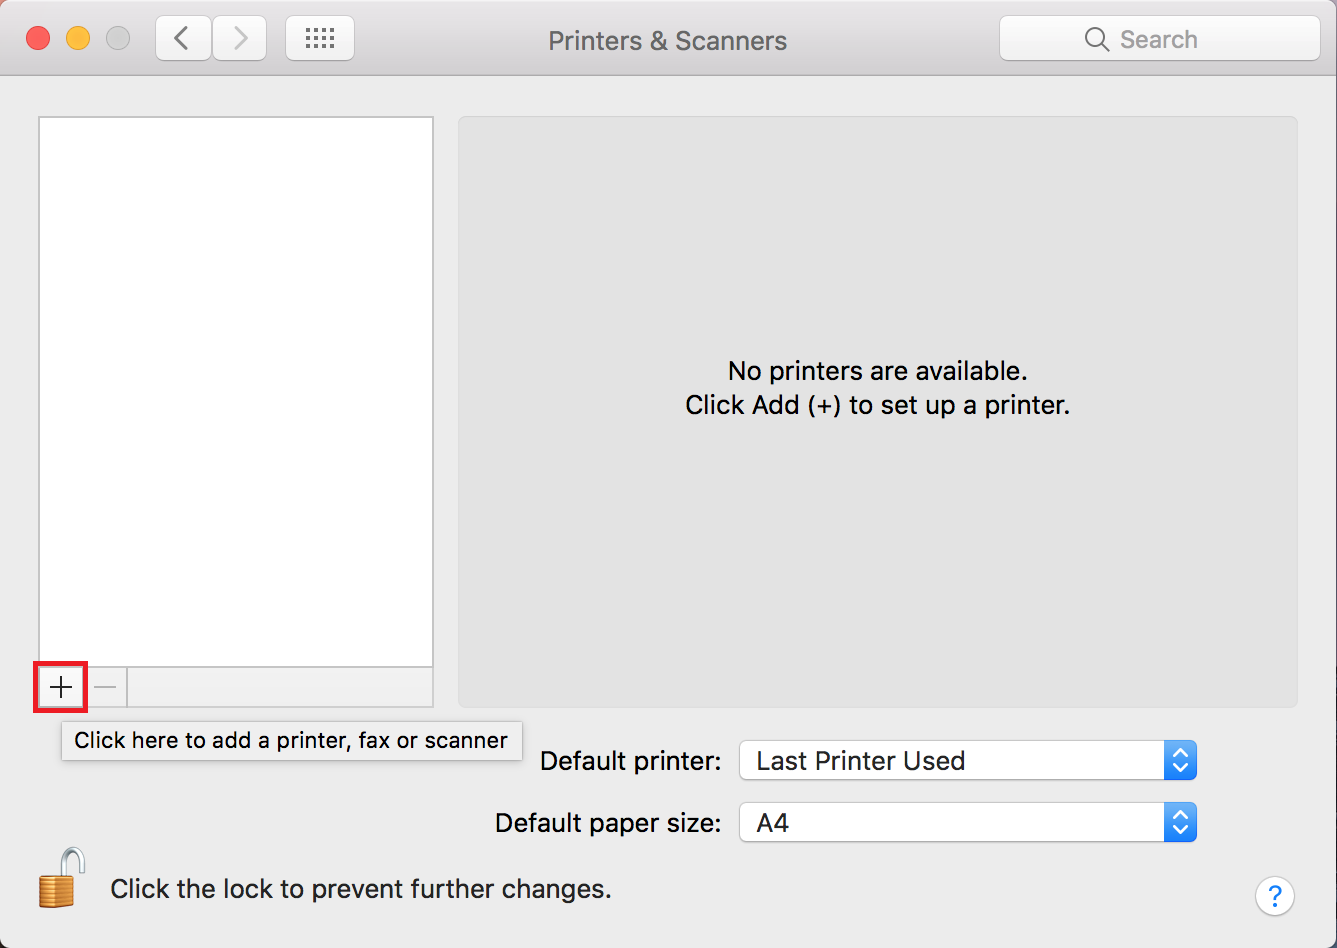Open the Default paper size A4 dropdown
This screenshot has height=948, width=1337.
968,823
